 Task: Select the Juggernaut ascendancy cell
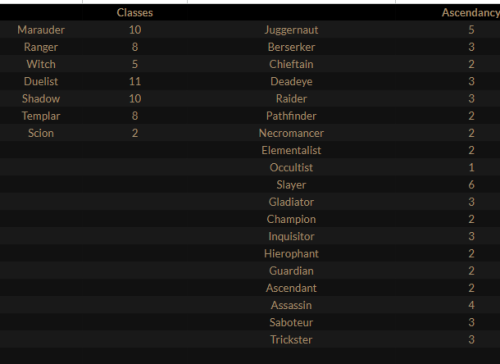pos(291,30)
